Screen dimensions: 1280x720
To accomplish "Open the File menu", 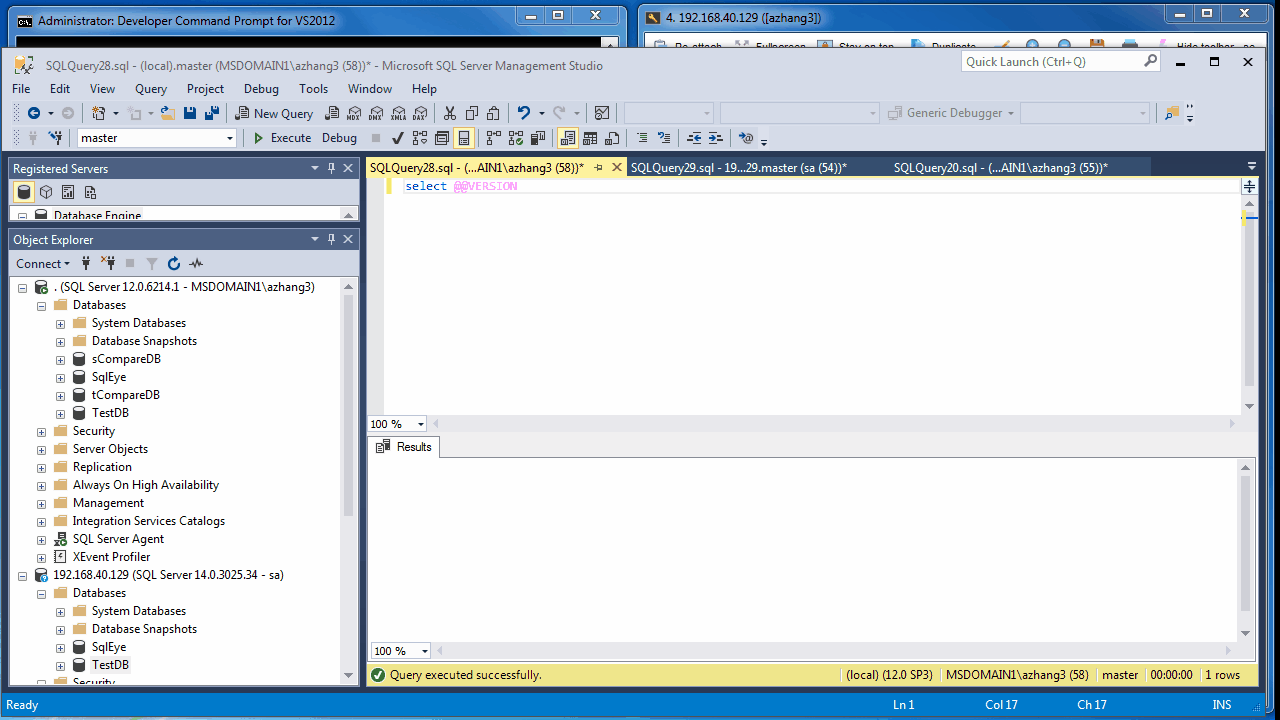I will tap(21, 89).
